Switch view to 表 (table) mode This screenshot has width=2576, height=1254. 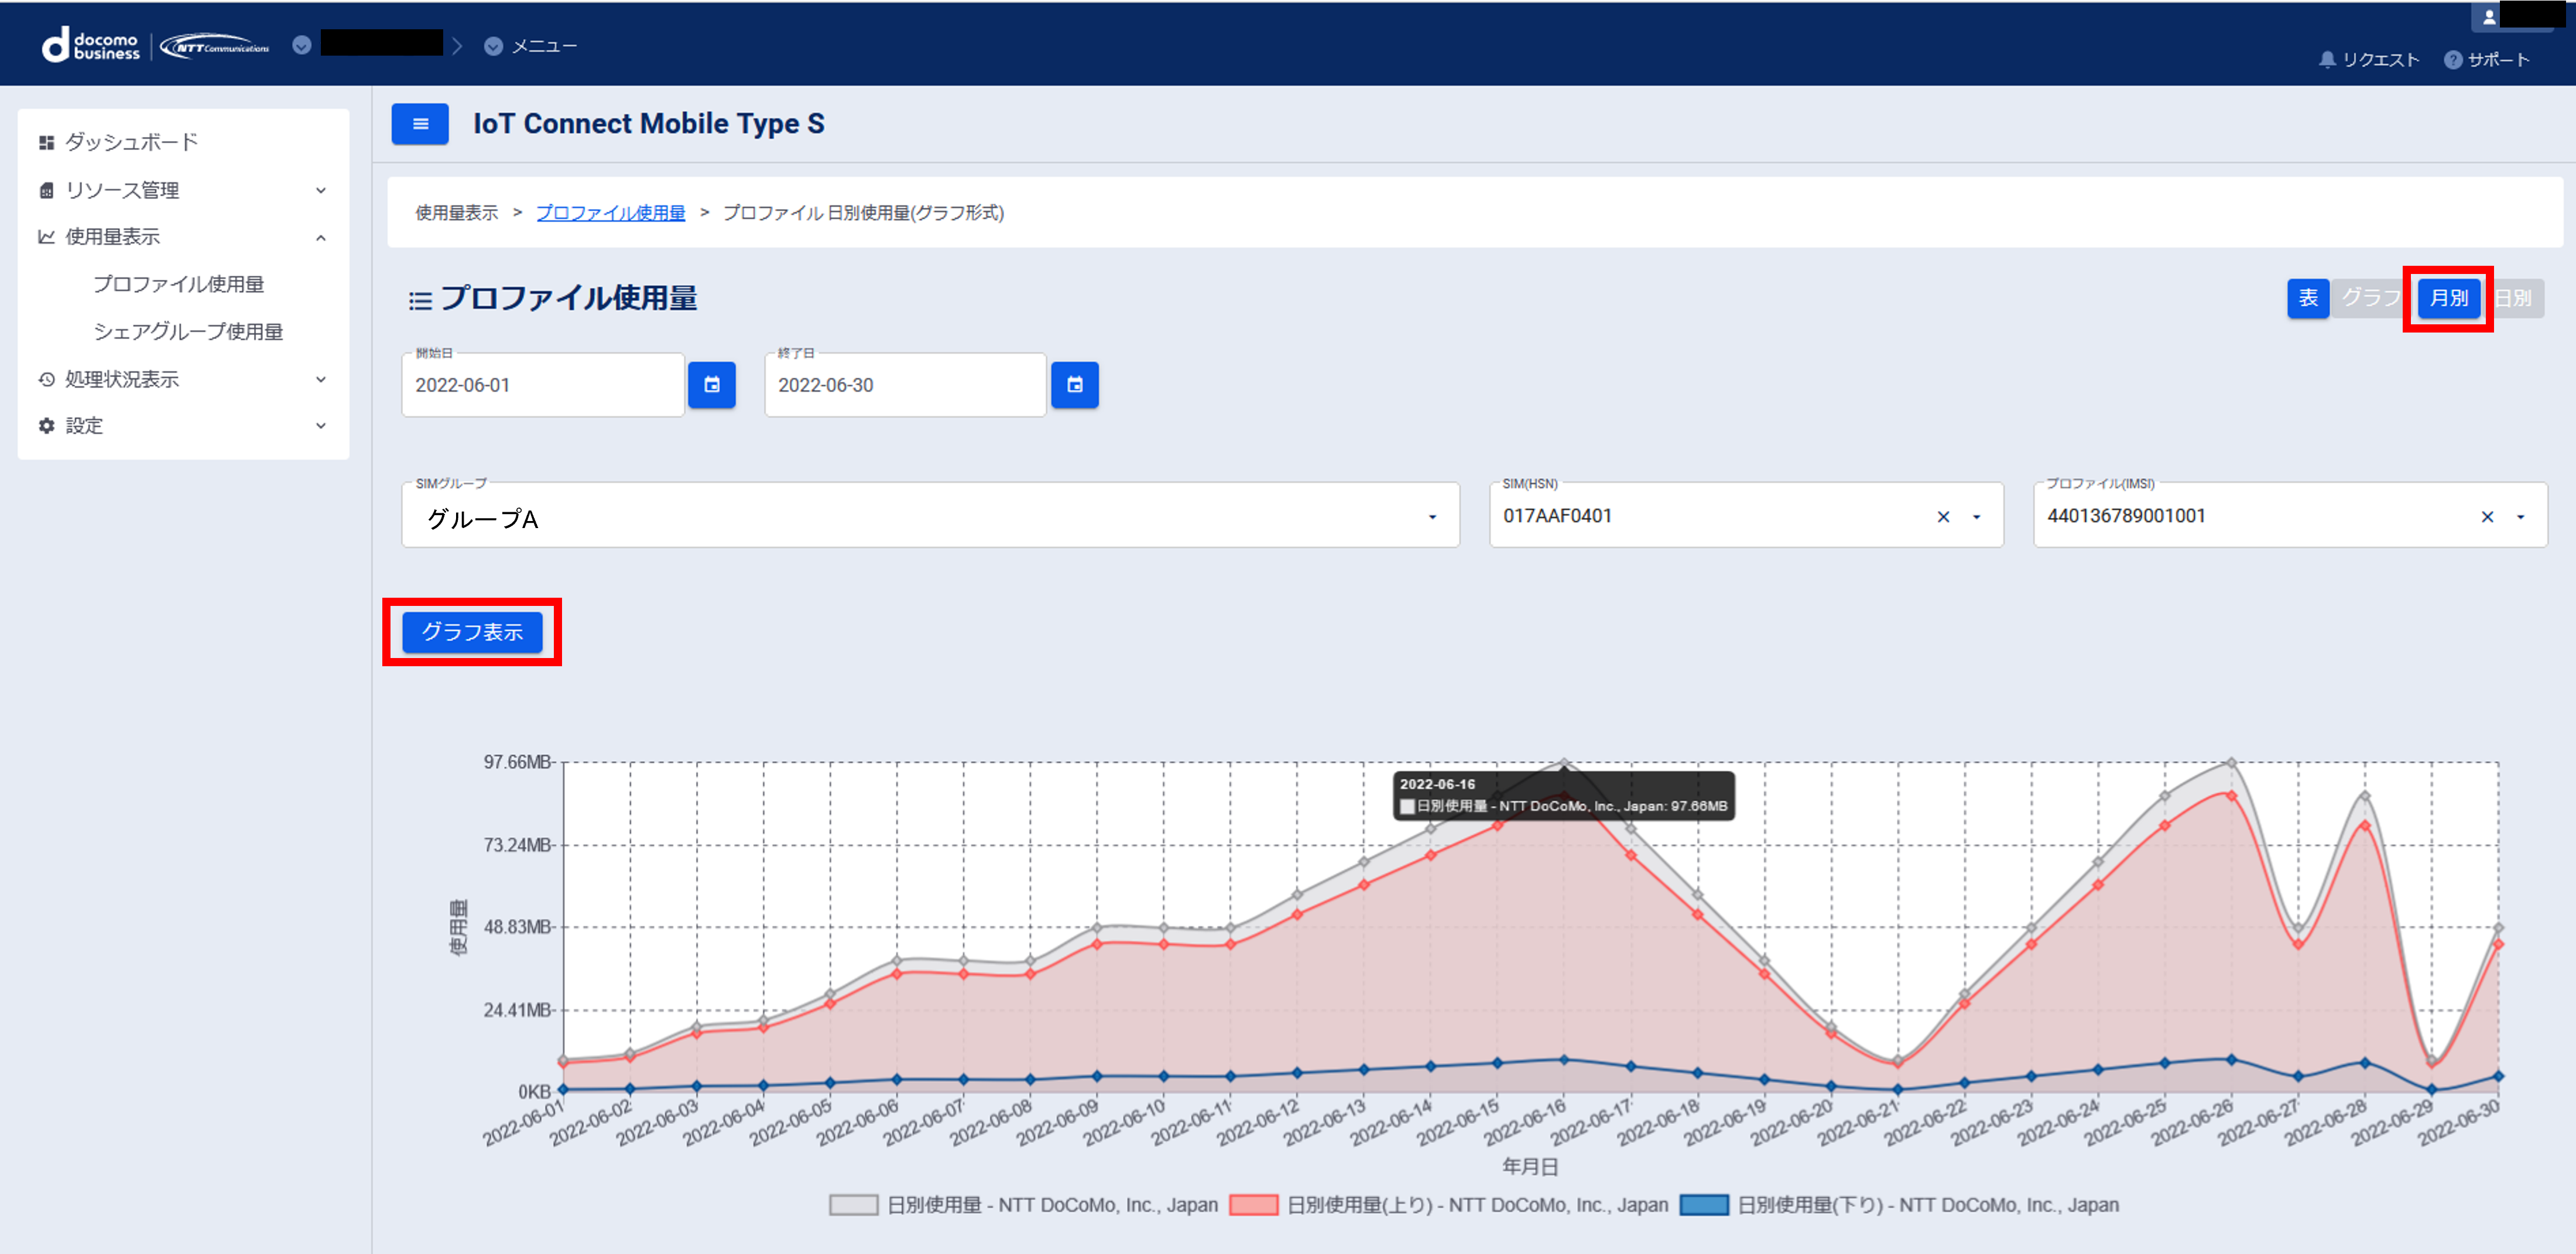pos(2307,298)
